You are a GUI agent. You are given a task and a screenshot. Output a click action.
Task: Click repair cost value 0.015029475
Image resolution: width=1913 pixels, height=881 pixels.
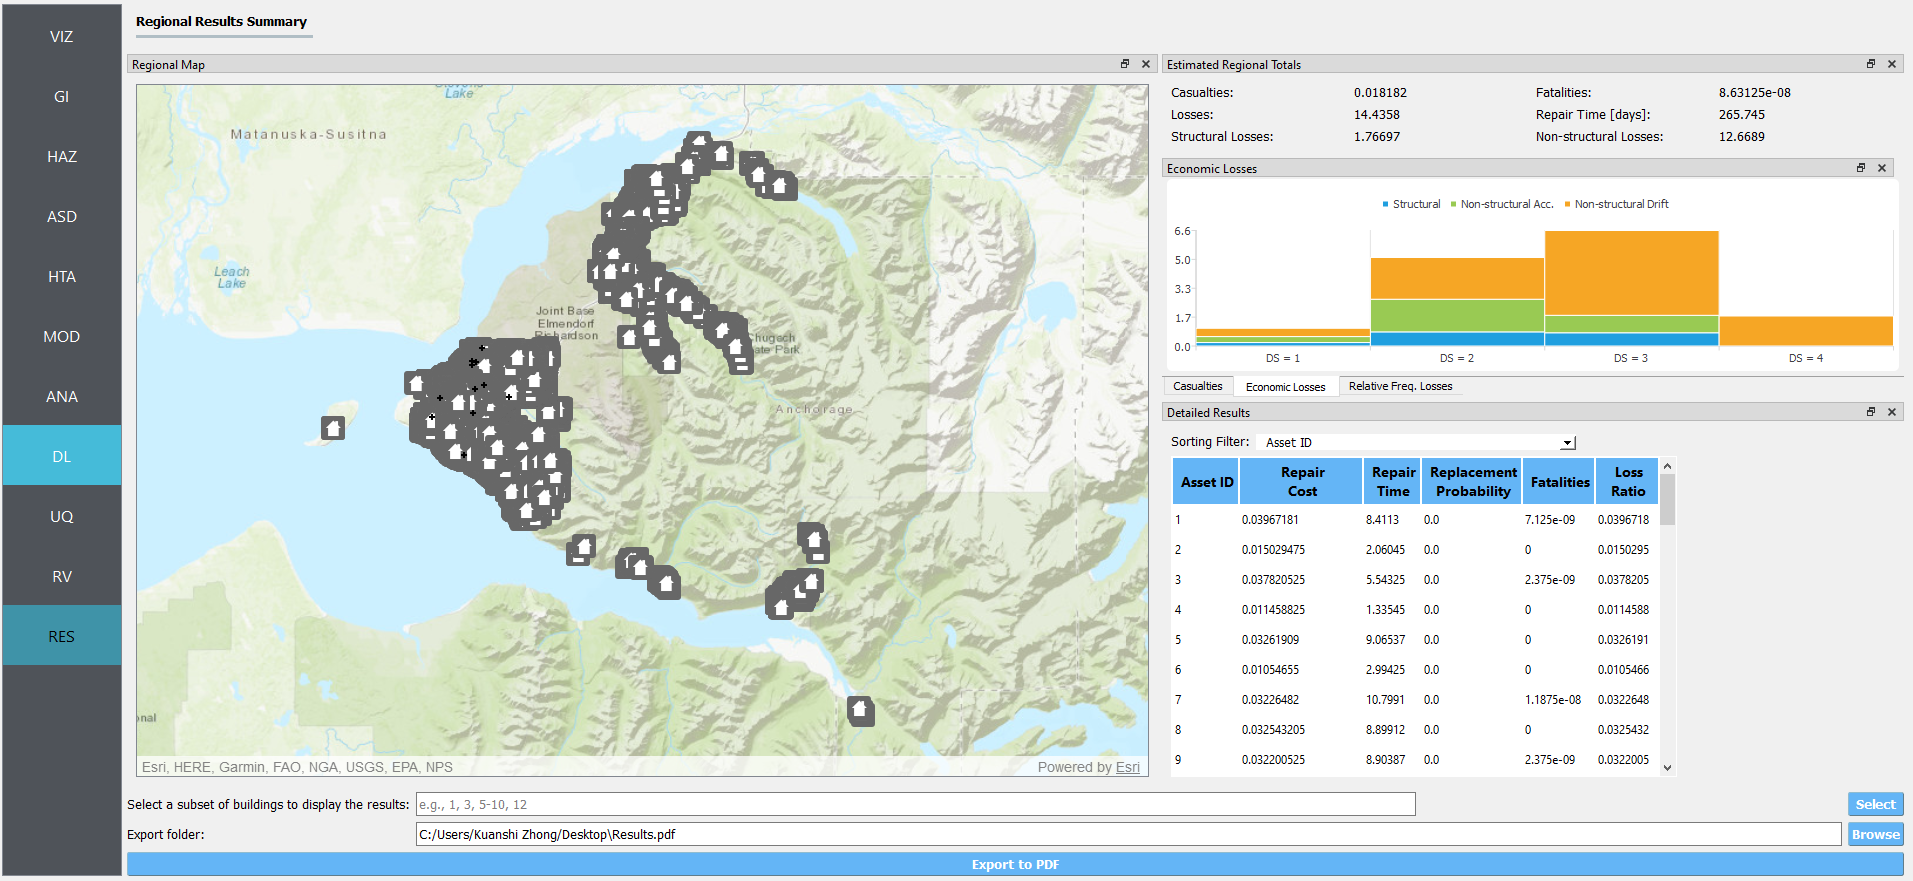1273,550
